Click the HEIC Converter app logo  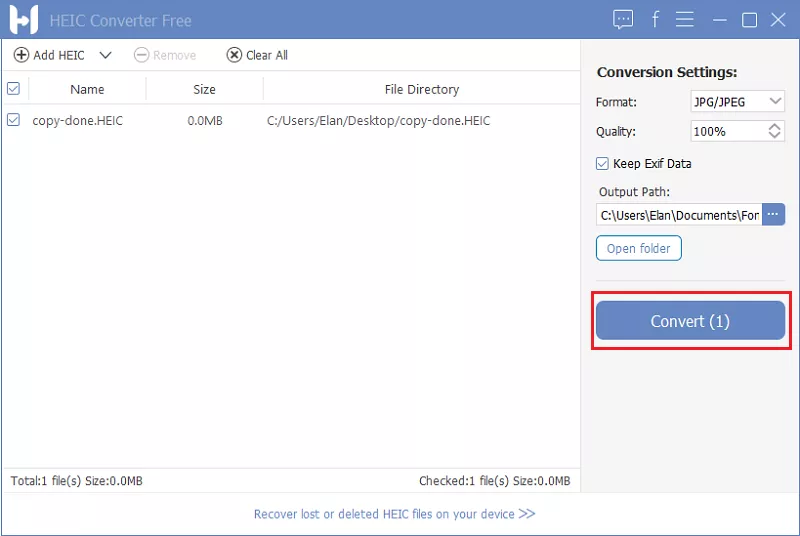point(22,19)
